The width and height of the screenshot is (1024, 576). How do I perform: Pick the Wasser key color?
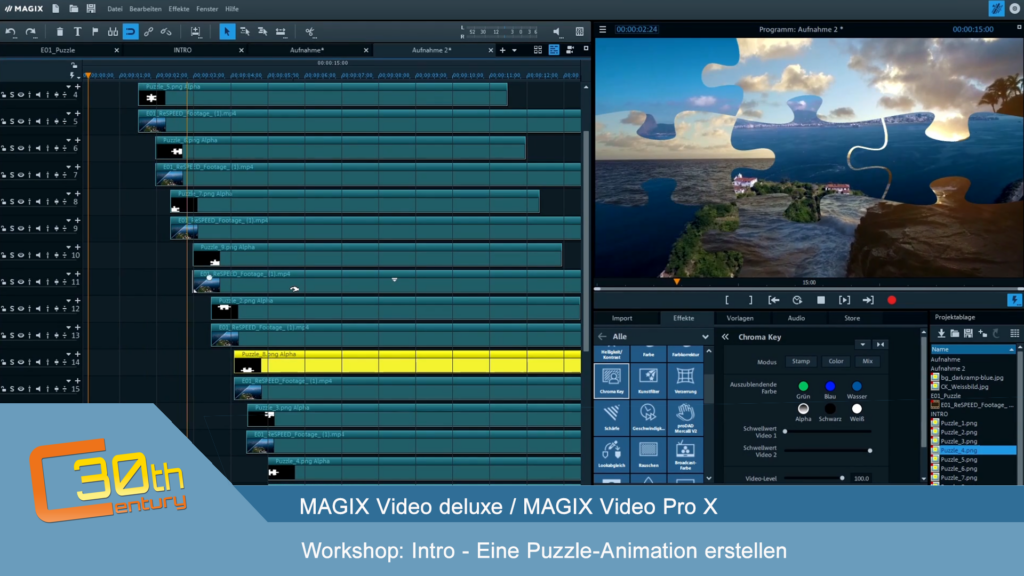coord(857,387)
